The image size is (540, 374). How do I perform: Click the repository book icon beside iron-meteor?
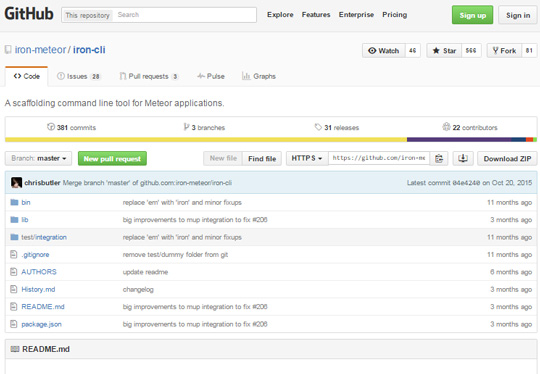pos(8,50)
